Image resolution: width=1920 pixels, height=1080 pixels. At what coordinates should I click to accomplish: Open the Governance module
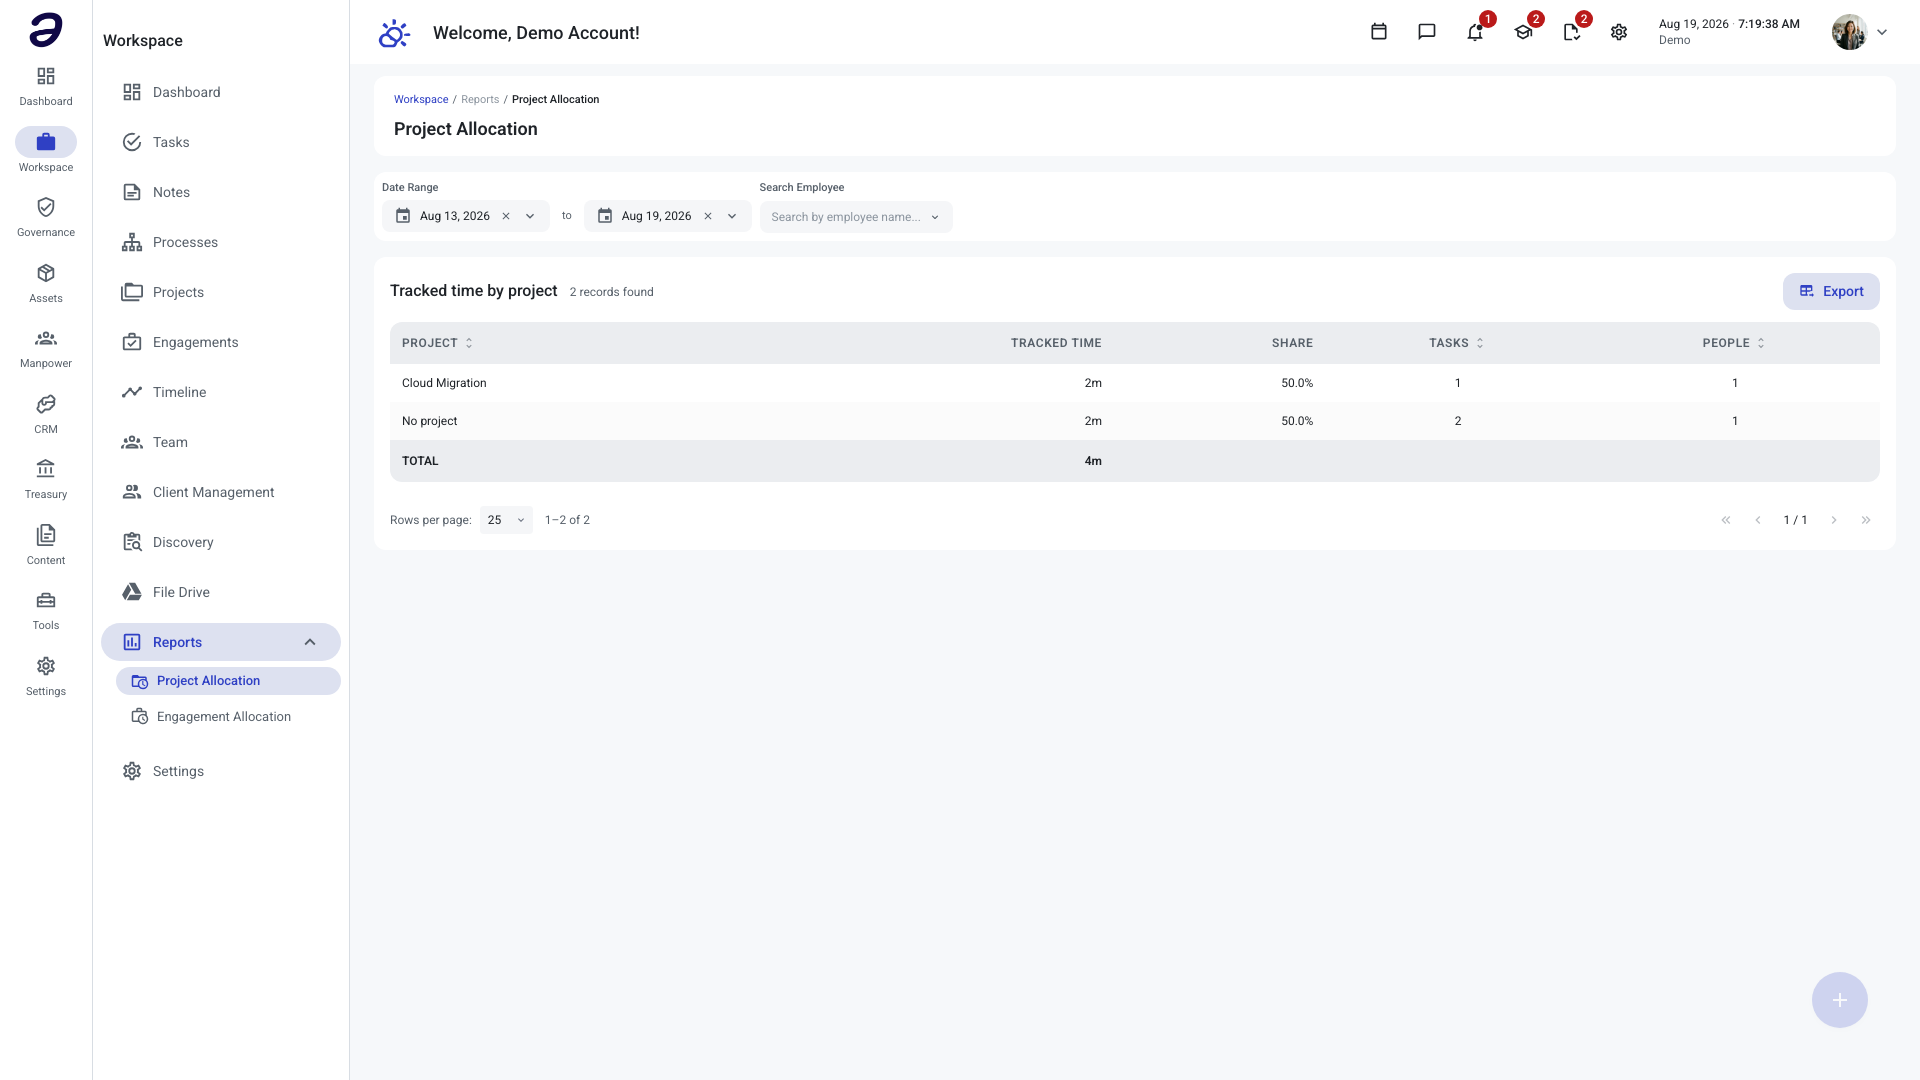coord(46,217)
